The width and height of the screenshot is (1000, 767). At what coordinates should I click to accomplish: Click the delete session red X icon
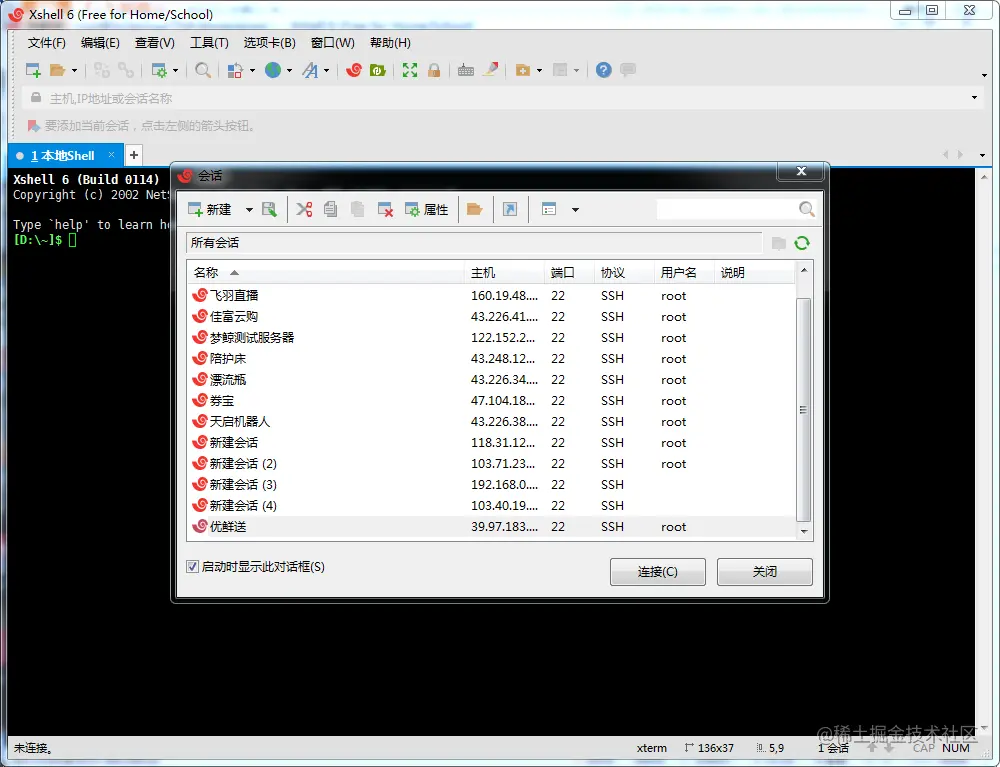click(385, 209)
